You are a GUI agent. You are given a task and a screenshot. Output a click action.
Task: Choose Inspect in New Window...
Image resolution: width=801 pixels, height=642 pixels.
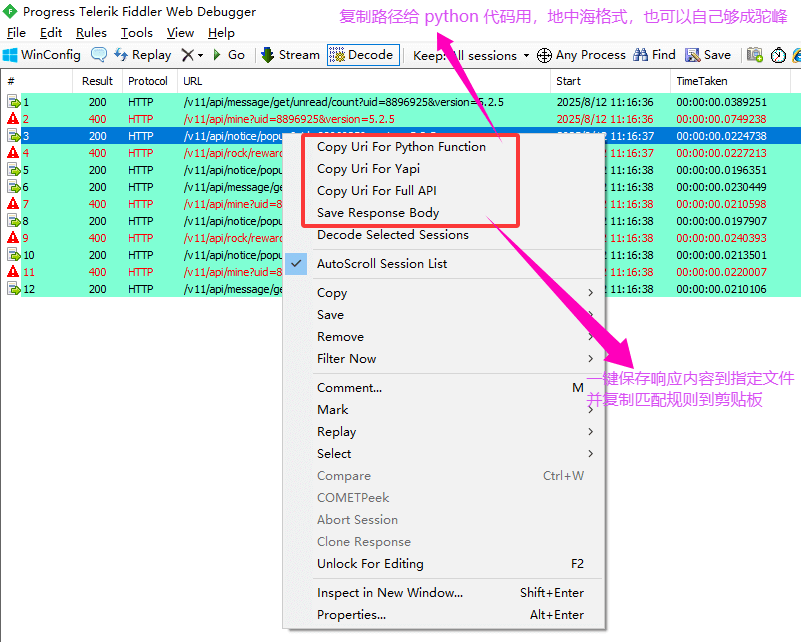390,592
